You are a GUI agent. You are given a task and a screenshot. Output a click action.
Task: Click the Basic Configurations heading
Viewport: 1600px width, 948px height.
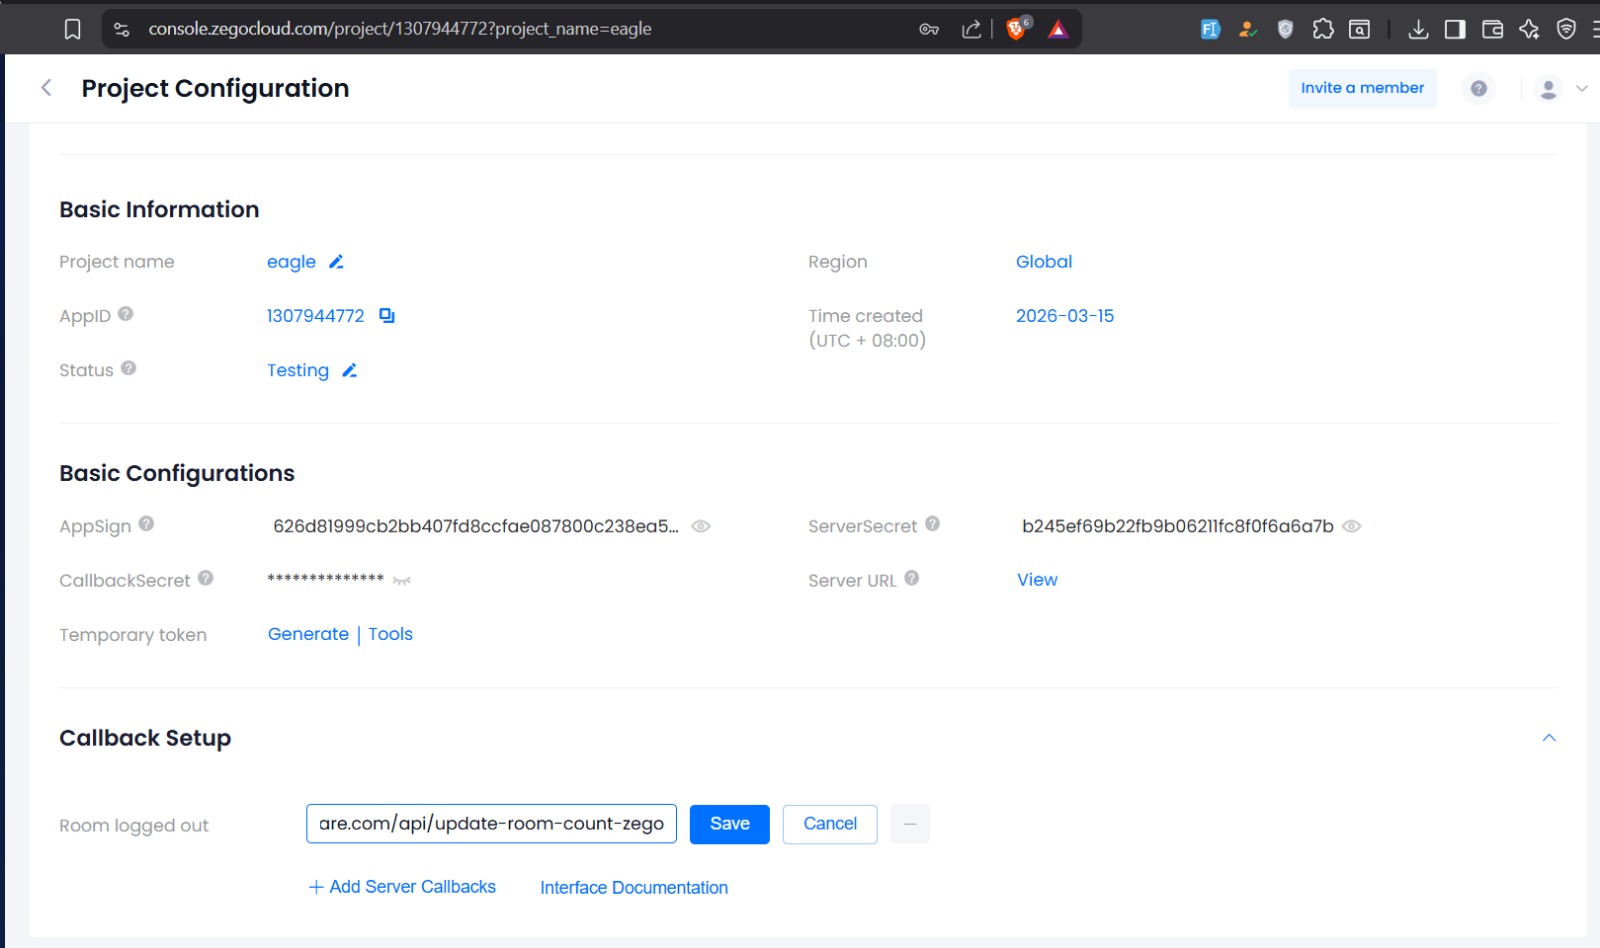(x=177, y=473)
